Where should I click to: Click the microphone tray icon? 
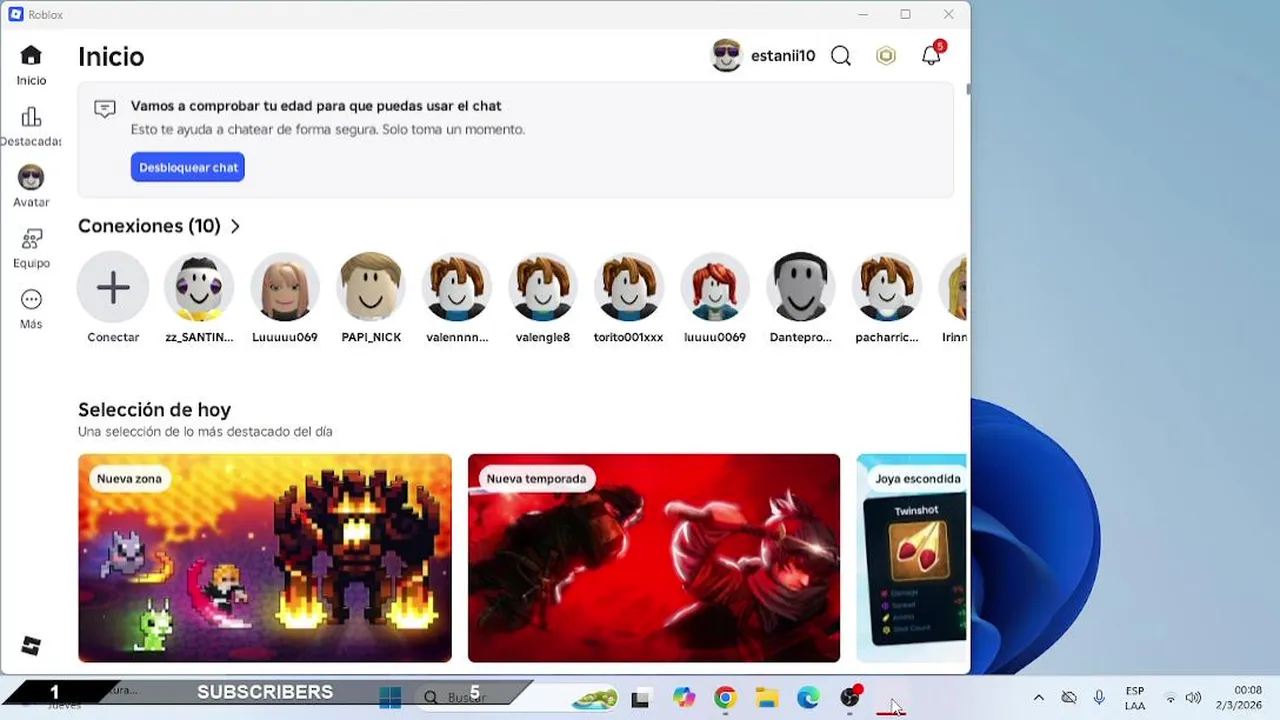coord(1099,698)
